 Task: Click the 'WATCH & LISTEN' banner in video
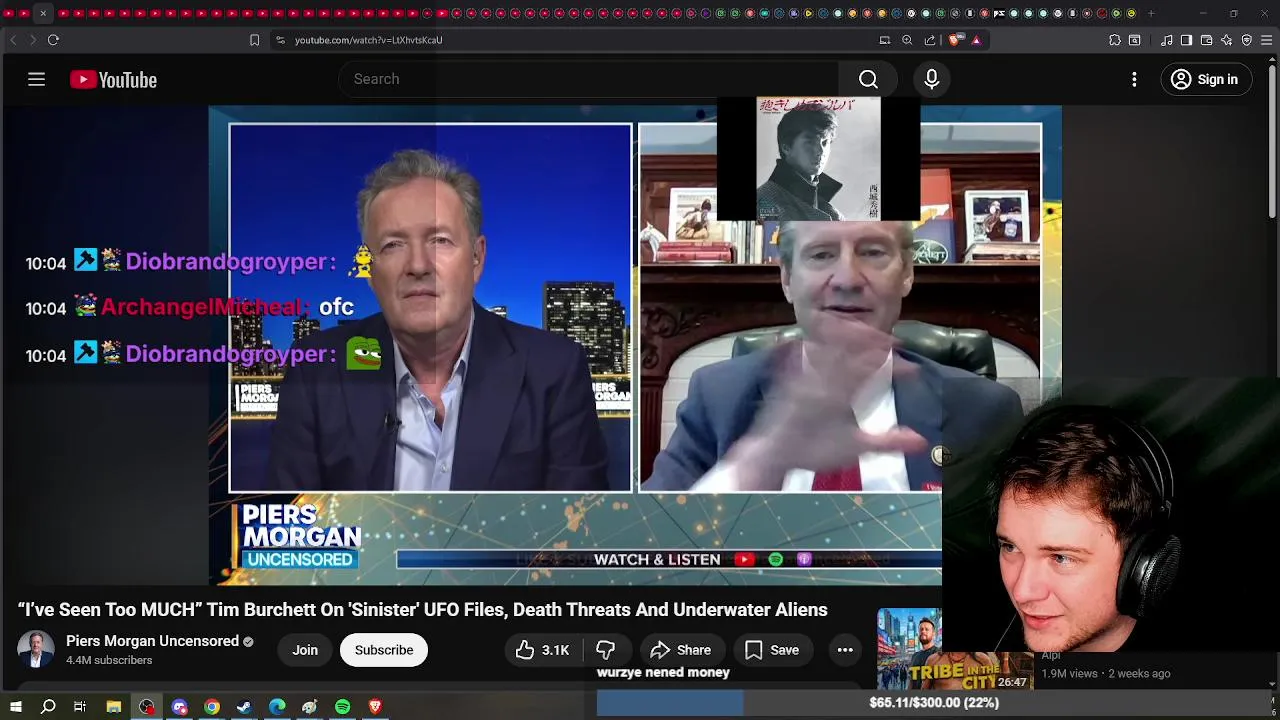(657, 560)
